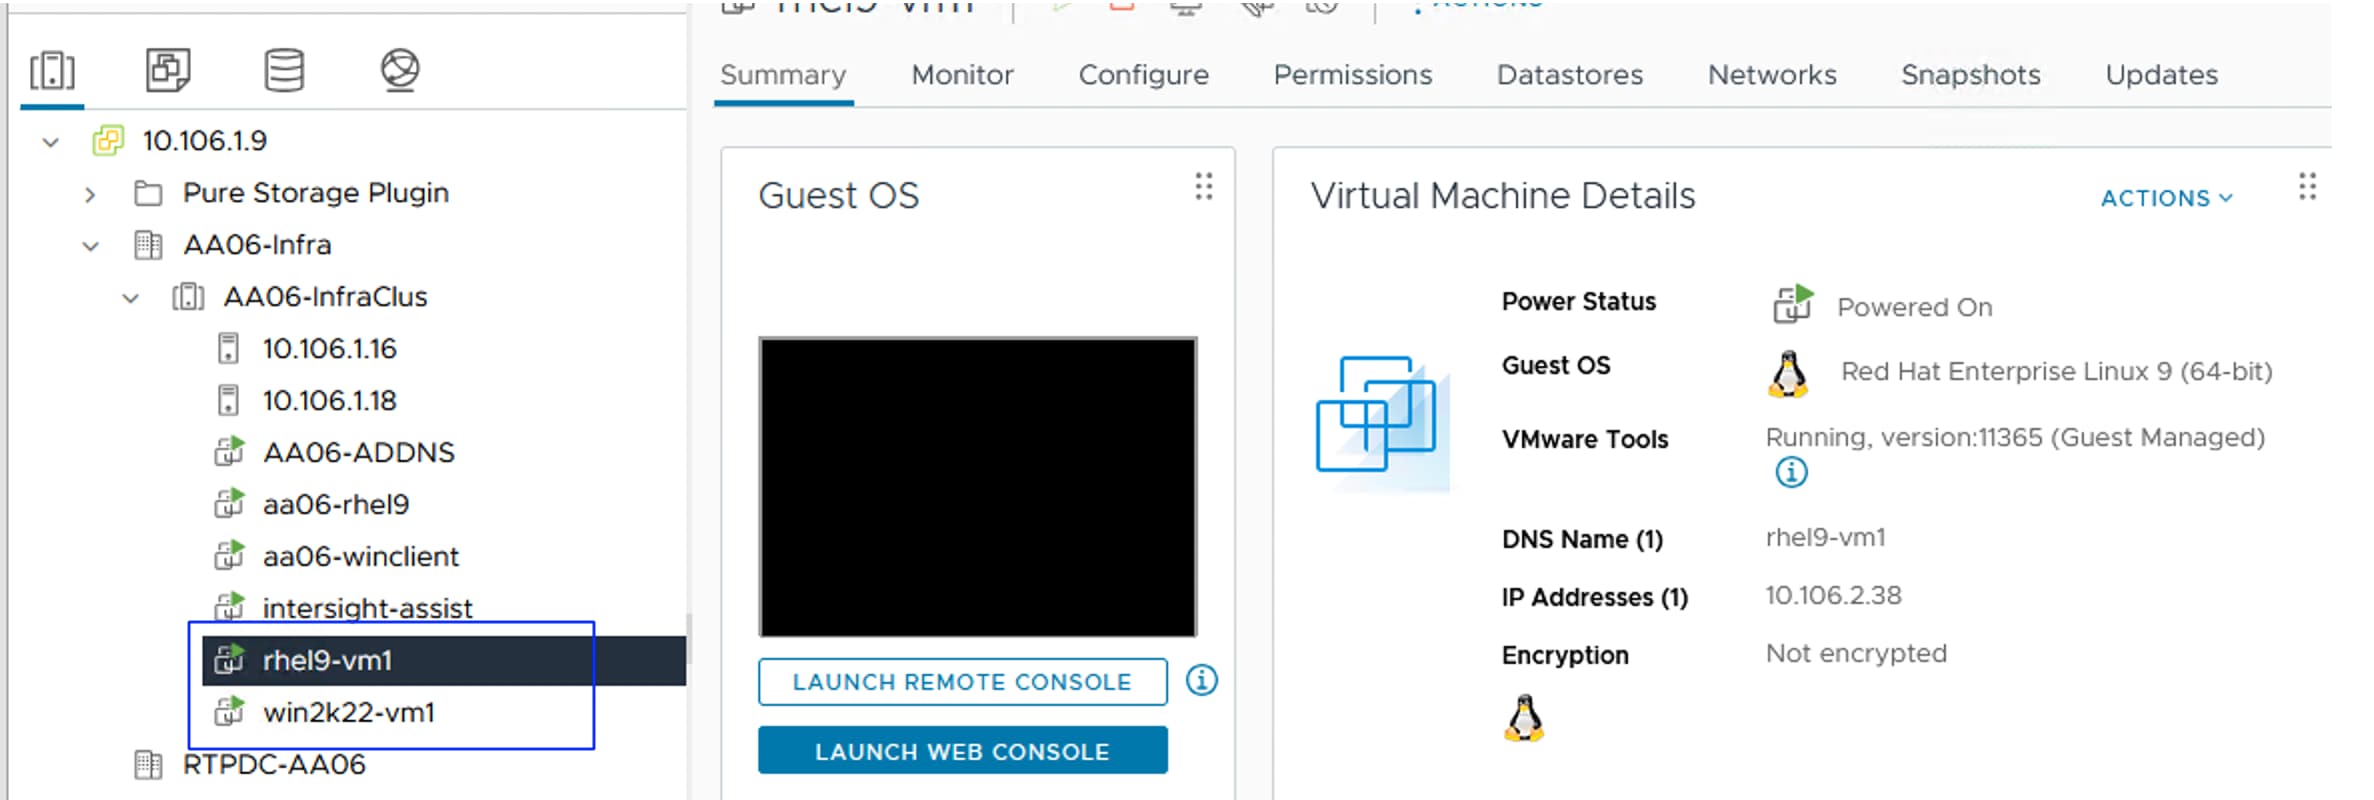This screenshot has width=2374, height=800.
Task: Click the host icon for 10.106.1.18
Action: coord(228,400)
